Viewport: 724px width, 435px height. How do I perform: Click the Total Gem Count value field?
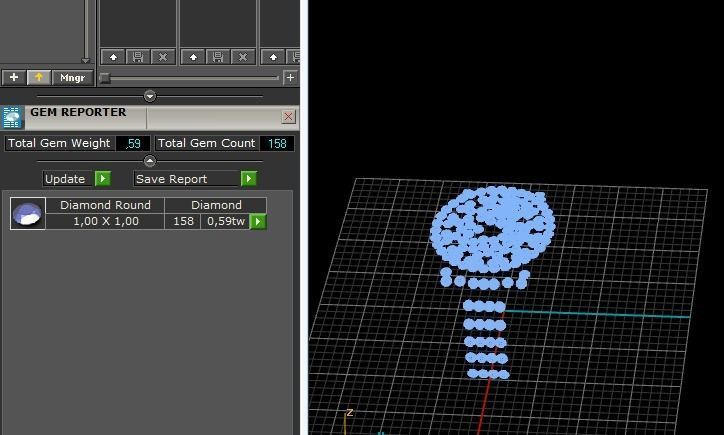point(277,144)
